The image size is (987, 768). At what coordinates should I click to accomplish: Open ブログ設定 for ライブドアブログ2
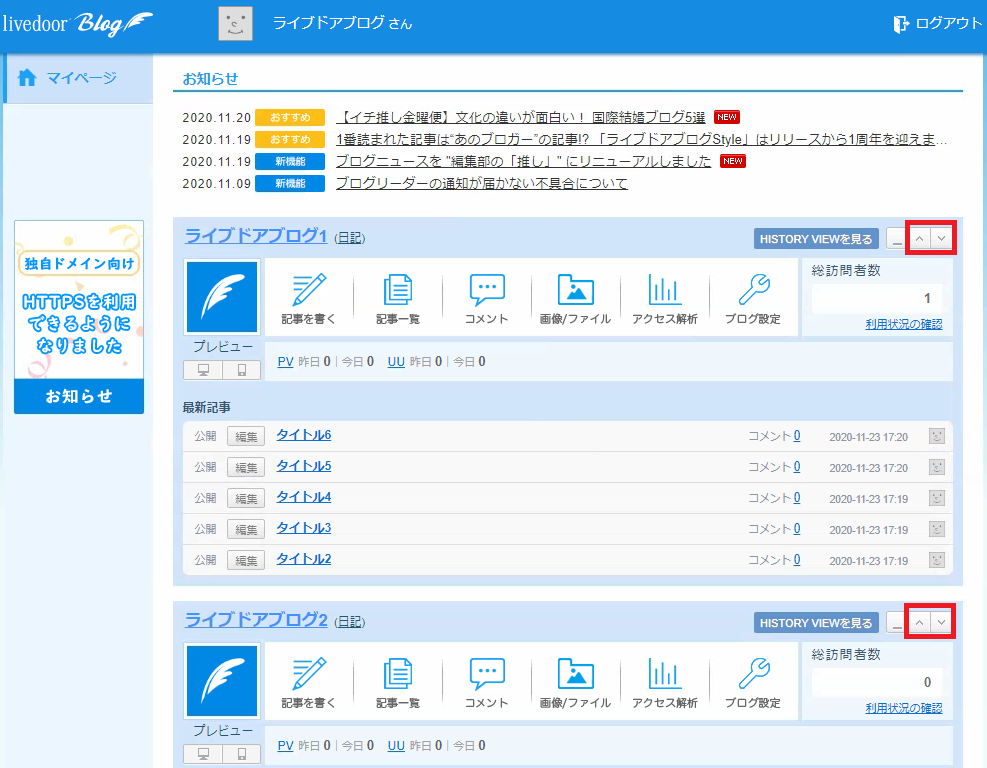(x=753, y=682)
